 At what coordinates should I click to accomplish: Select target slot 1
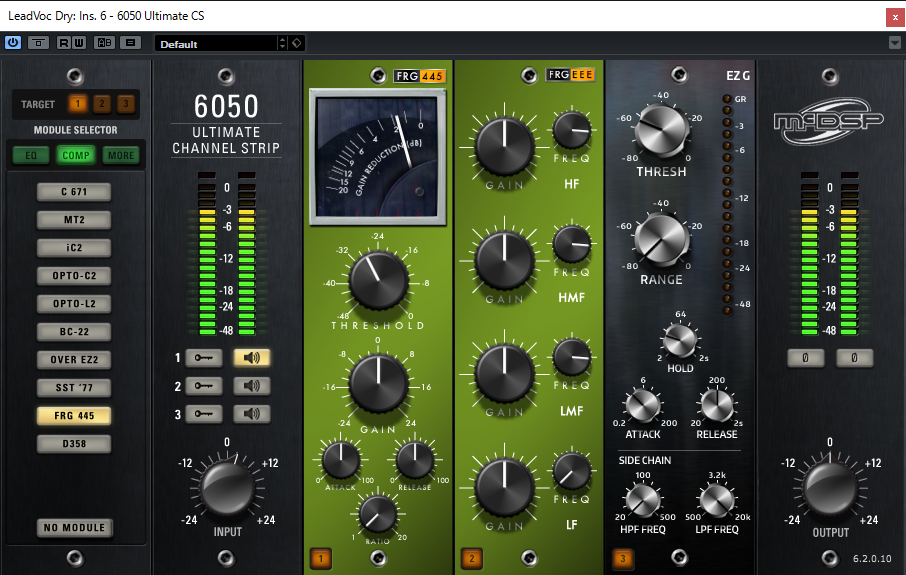pos(77,104)
